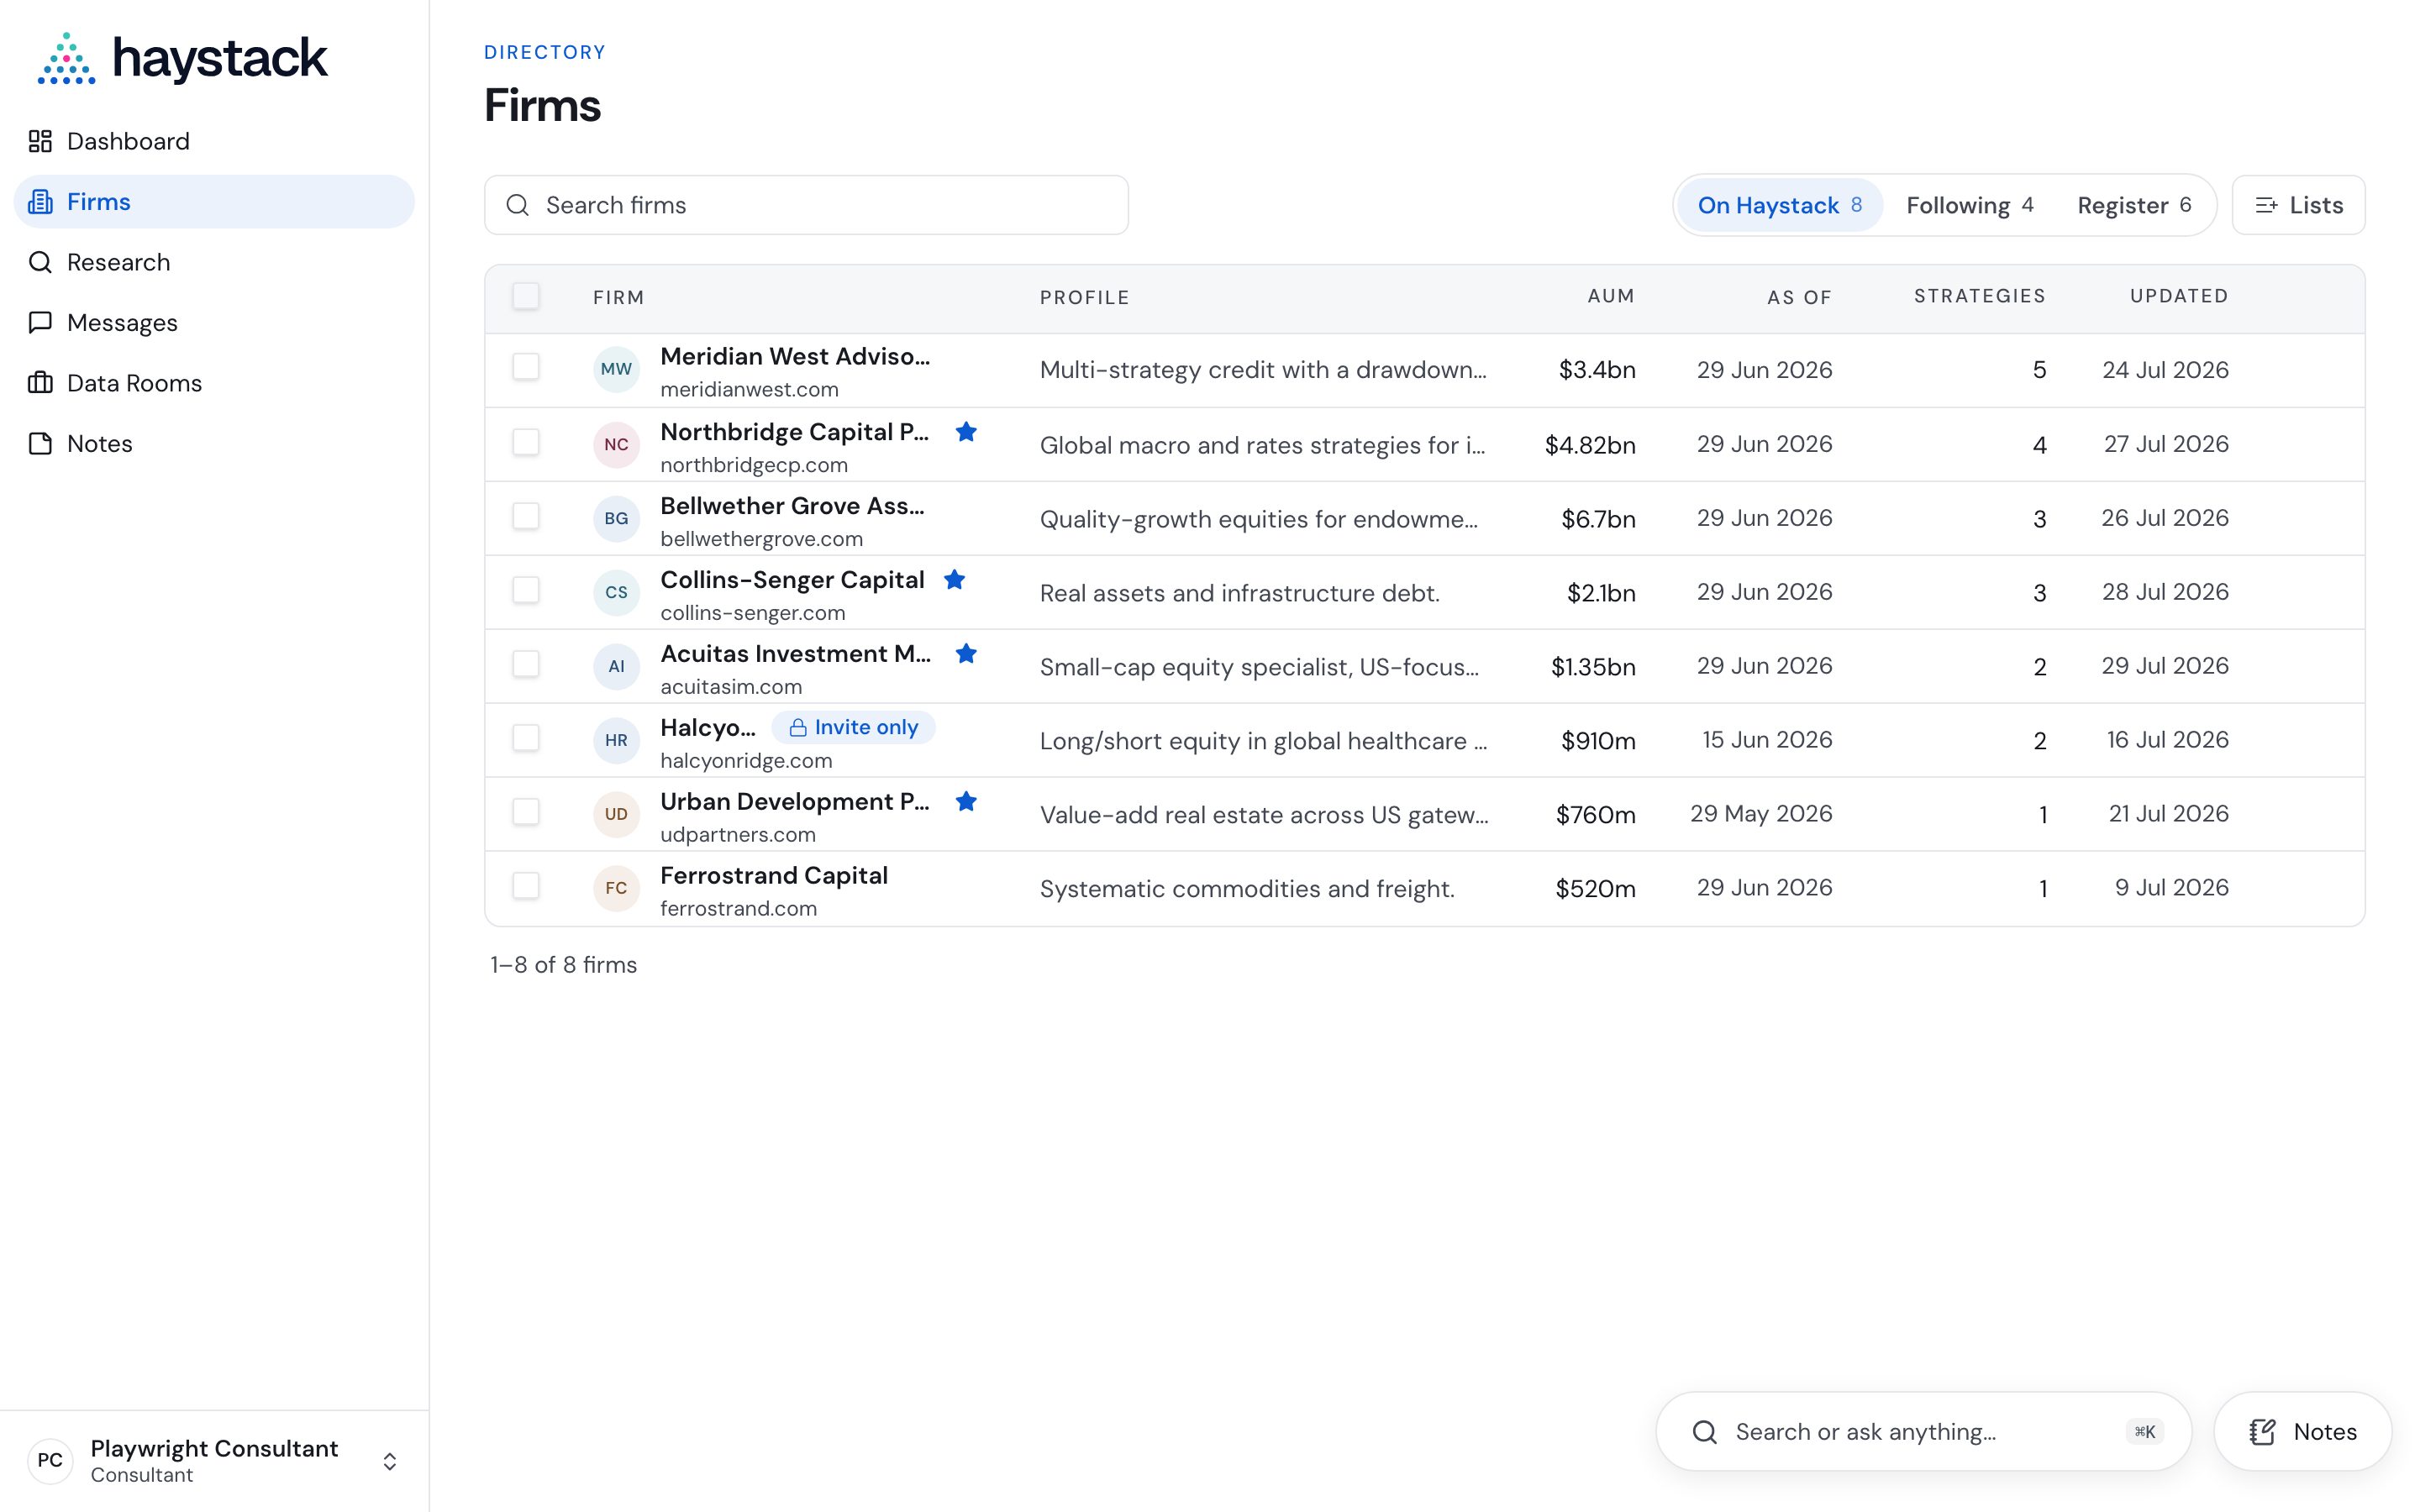Toggle the star on Northbridge Capital

pos(966,432)
